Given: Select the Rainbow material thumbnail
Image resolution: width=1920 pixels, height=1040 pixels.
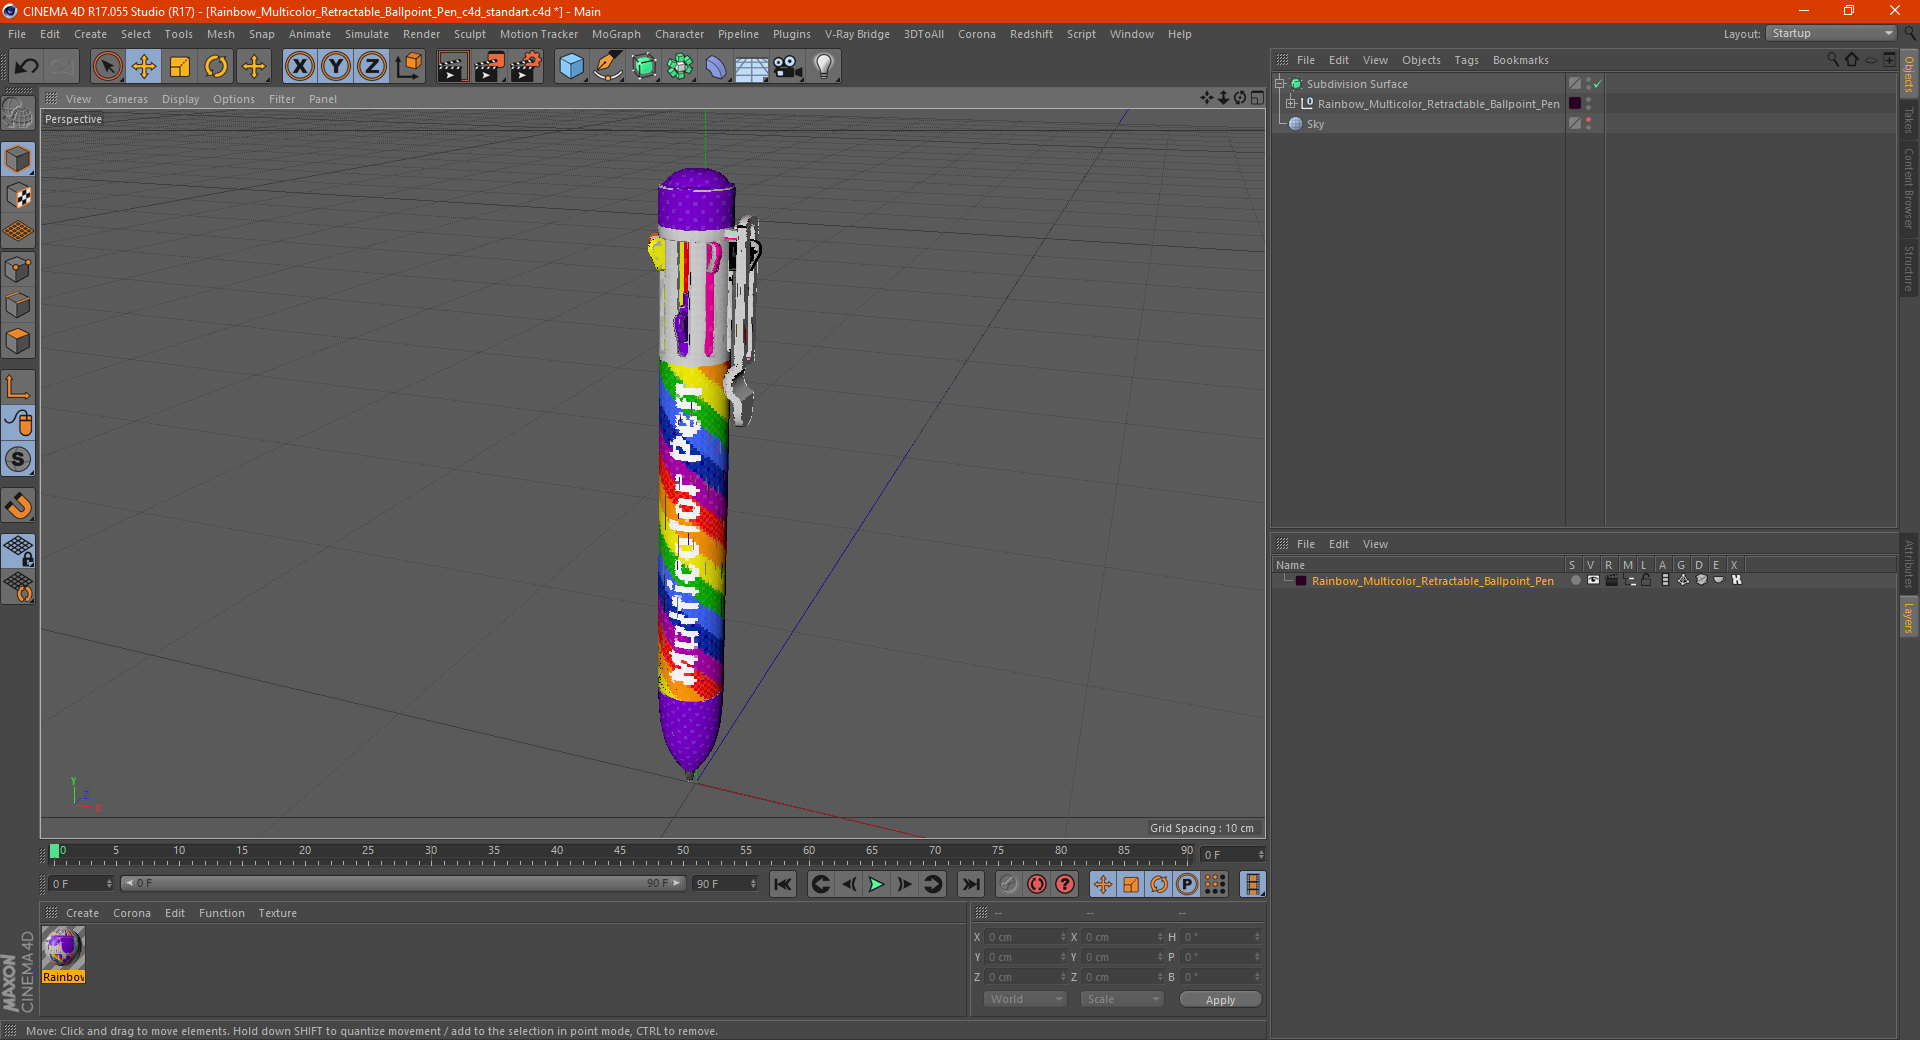Looking at the screenshot, I should coord(63,954).
